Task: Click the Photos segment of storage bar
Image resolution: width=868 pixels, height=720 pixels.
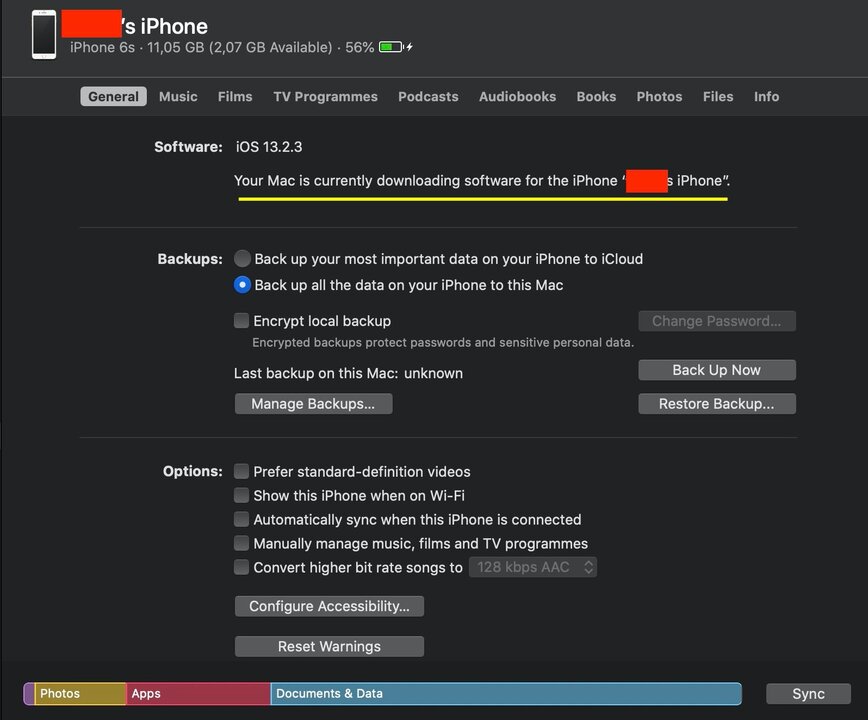Action: coord(80,693)
